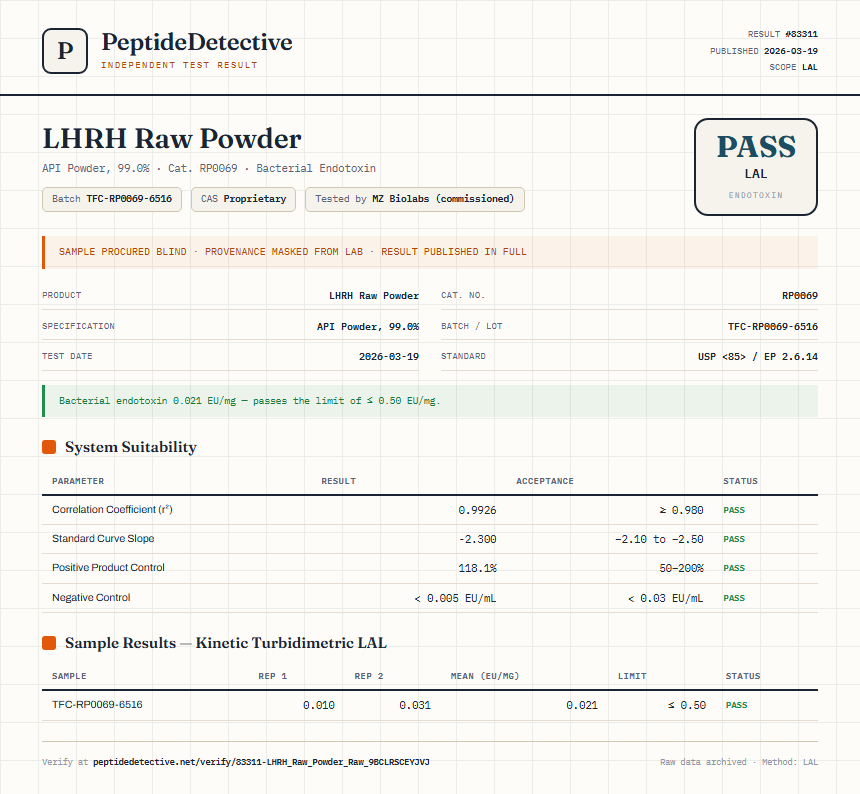This screenshot has height=794, width=860.
Task: Click PASS status in Correlation Coefficient row
Action: pos(734,510)
